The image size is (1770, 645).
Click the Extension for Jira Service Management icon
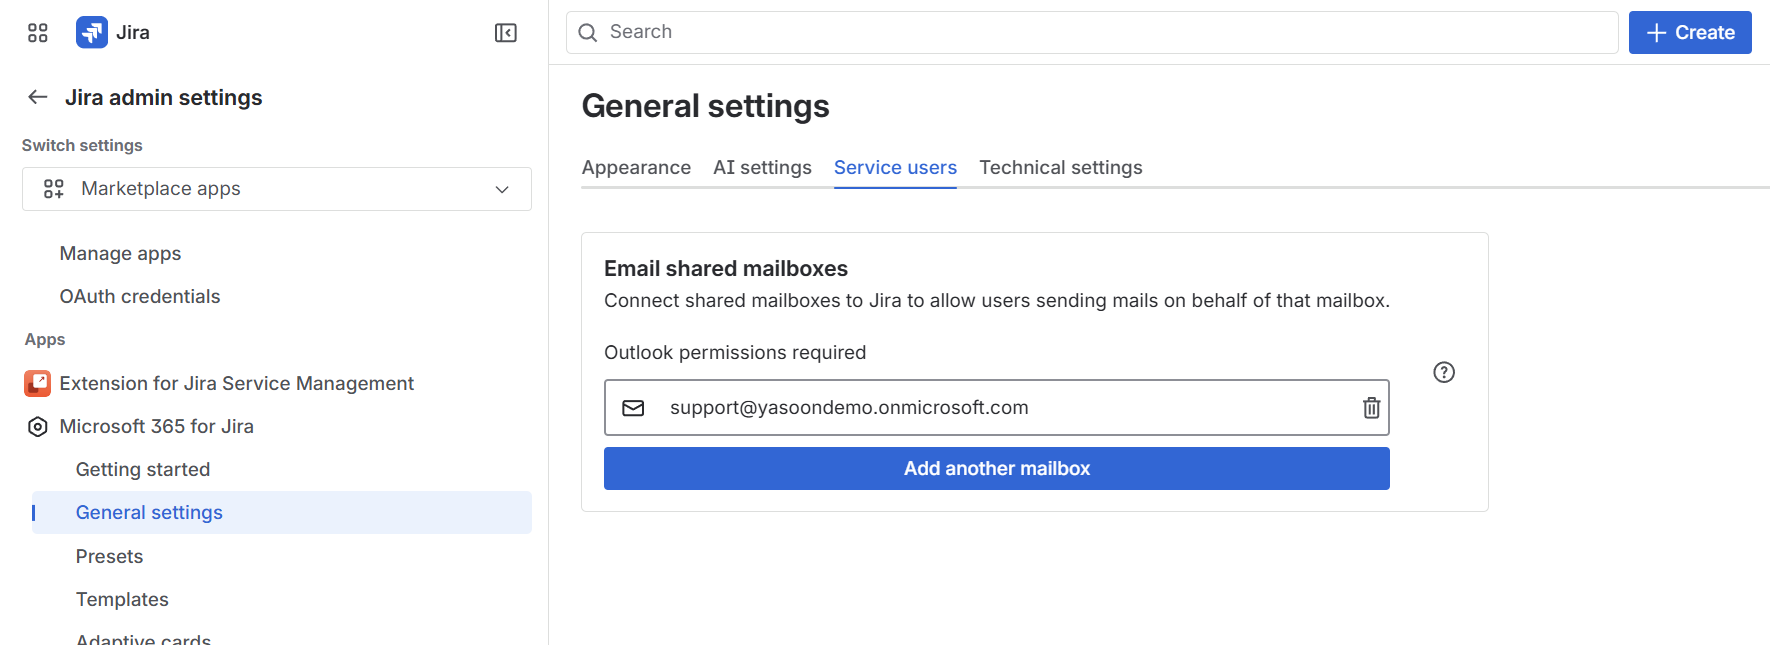[37, 383]
